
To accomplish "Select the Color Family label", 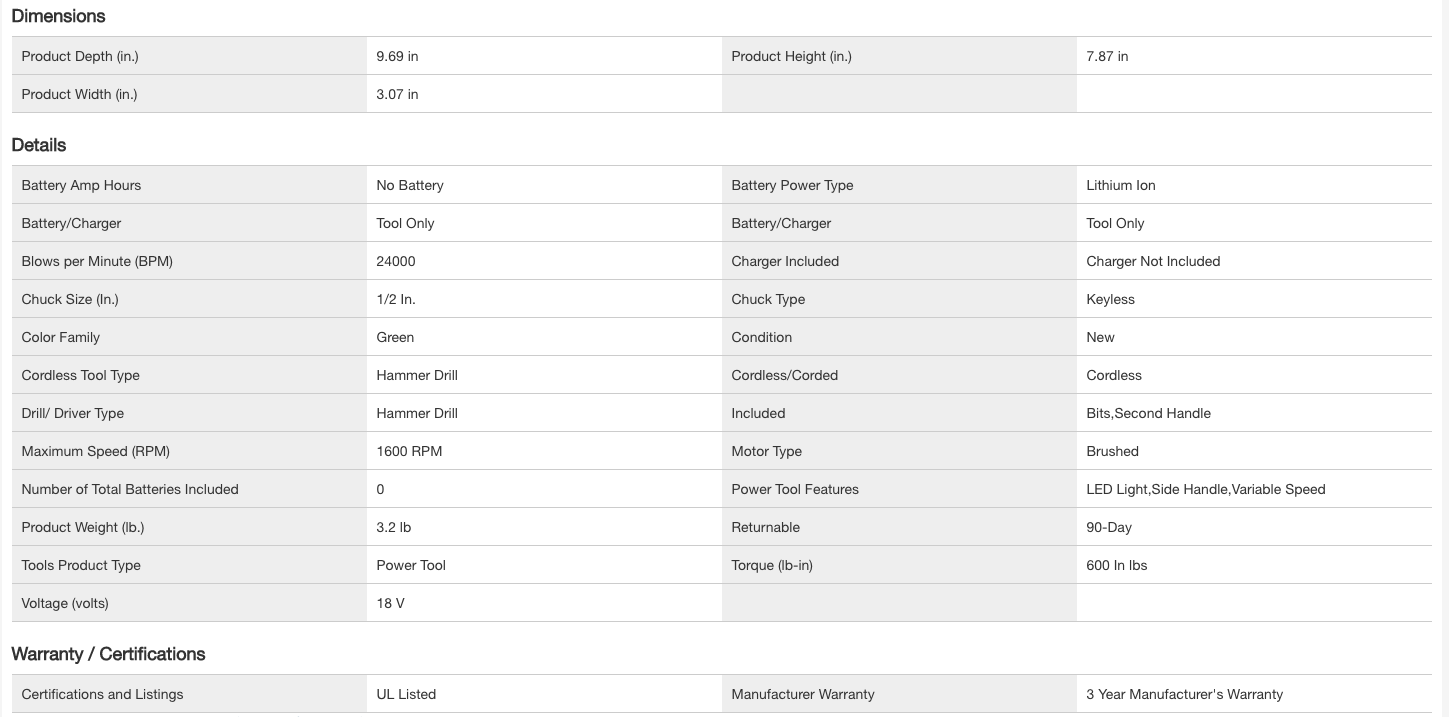I will click(61, 338).
